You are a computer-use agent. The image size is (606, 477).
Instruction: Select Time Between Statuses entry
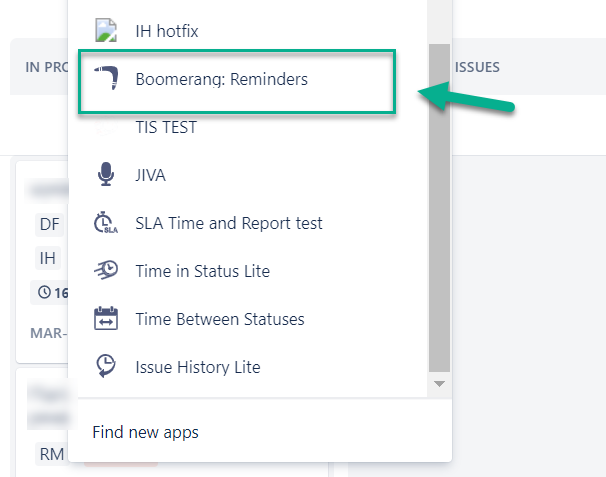click(220, 319)
